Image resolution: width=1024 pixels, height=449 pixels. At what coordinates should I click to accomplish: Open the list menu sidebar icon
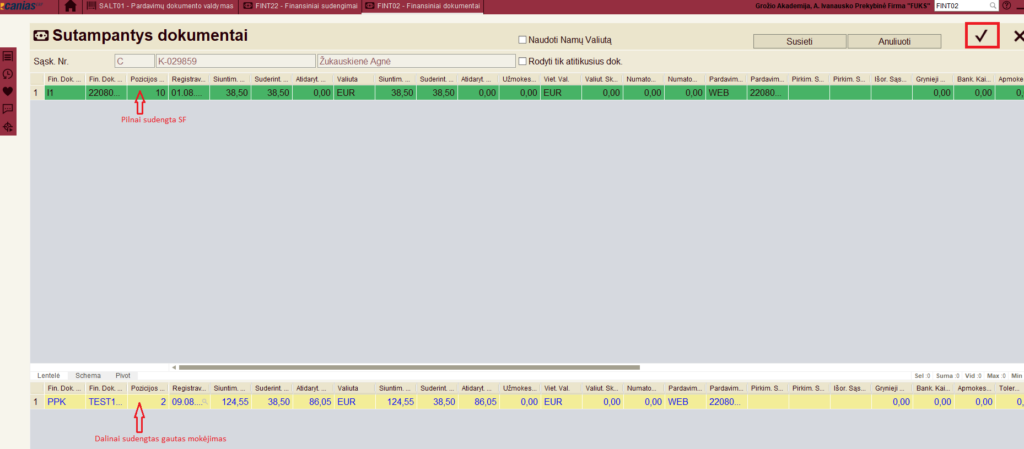[x=8, y=57]
